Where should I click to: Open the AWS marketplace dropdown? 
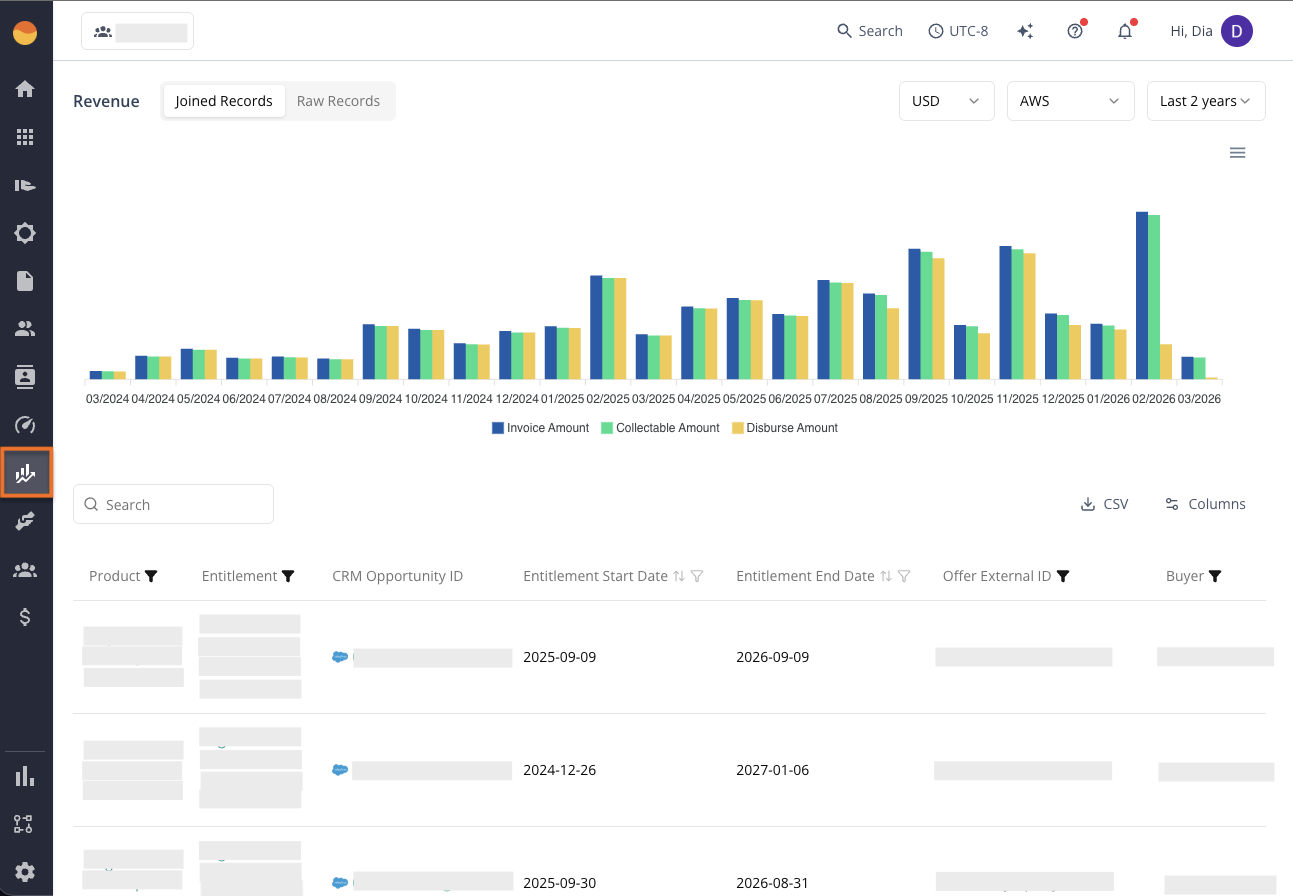[x=1070, y=101]
